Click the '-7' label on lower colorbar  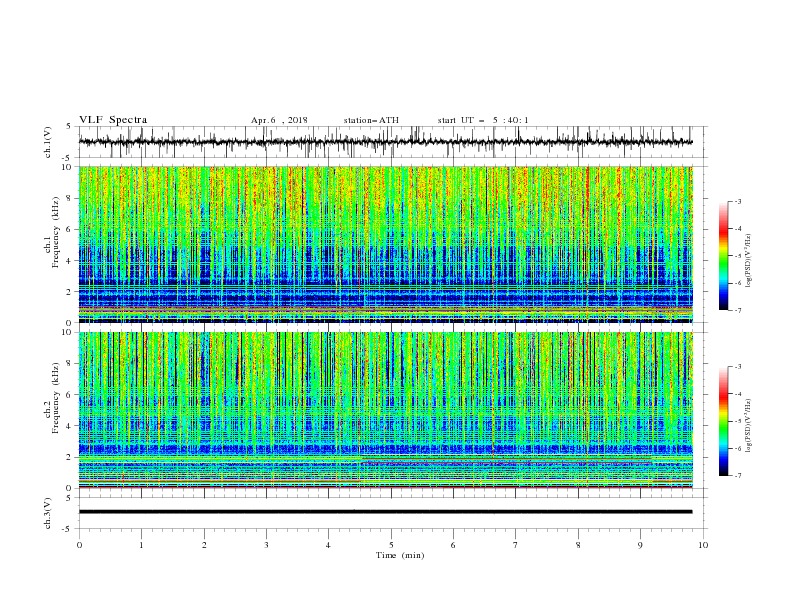tap(737, 475)
